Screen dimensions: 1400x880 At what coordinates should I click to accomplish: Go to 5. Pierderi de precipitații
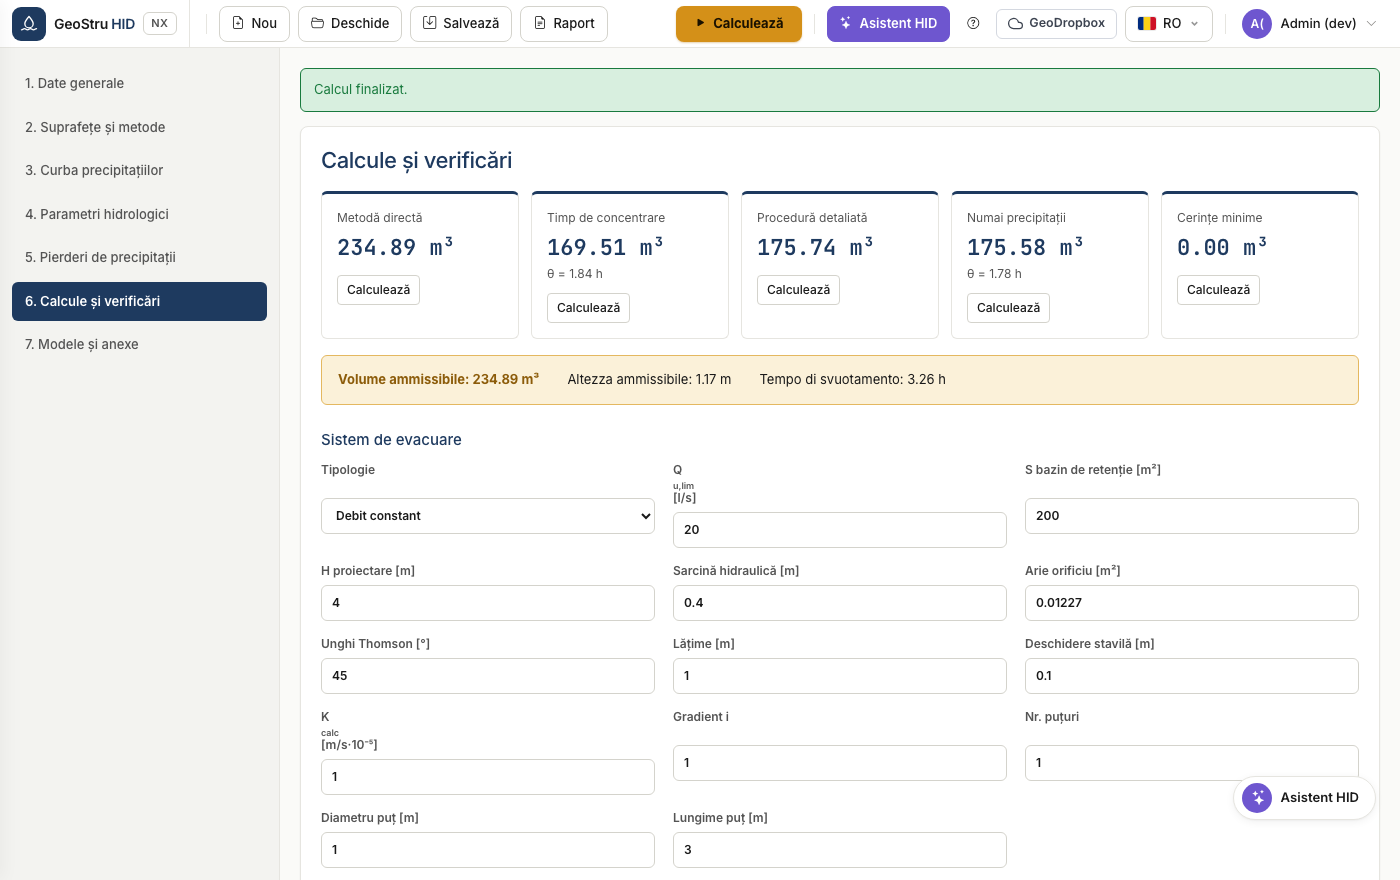click(139, 257)
